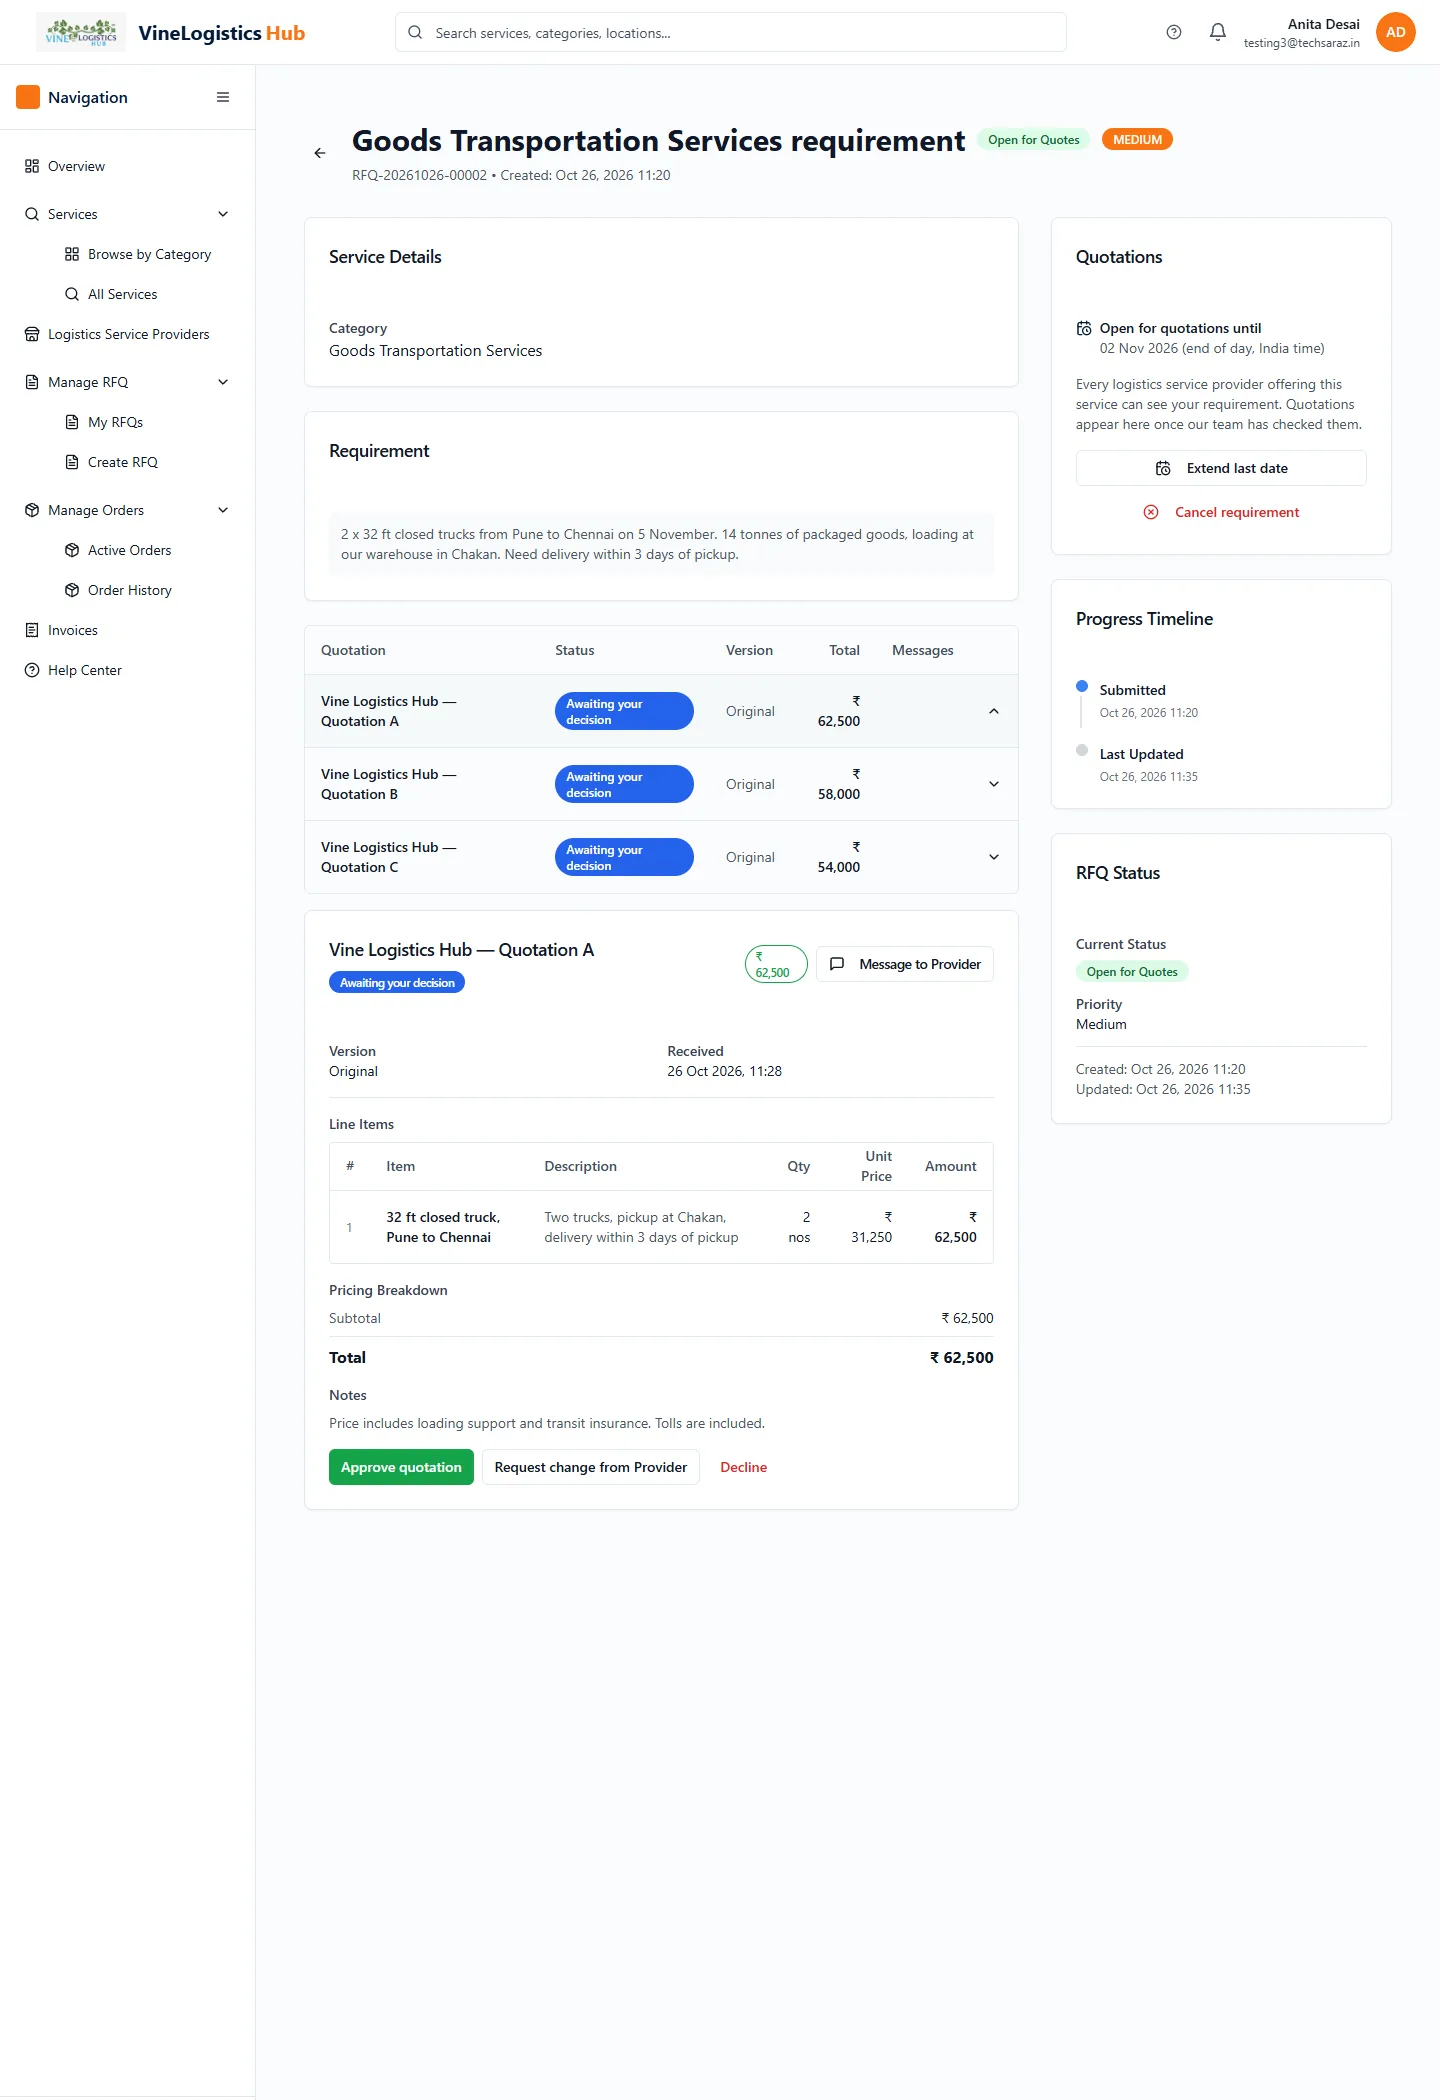Collapse the Manage RFQ chevron
1440x2100 pixels.
[223, 382]
